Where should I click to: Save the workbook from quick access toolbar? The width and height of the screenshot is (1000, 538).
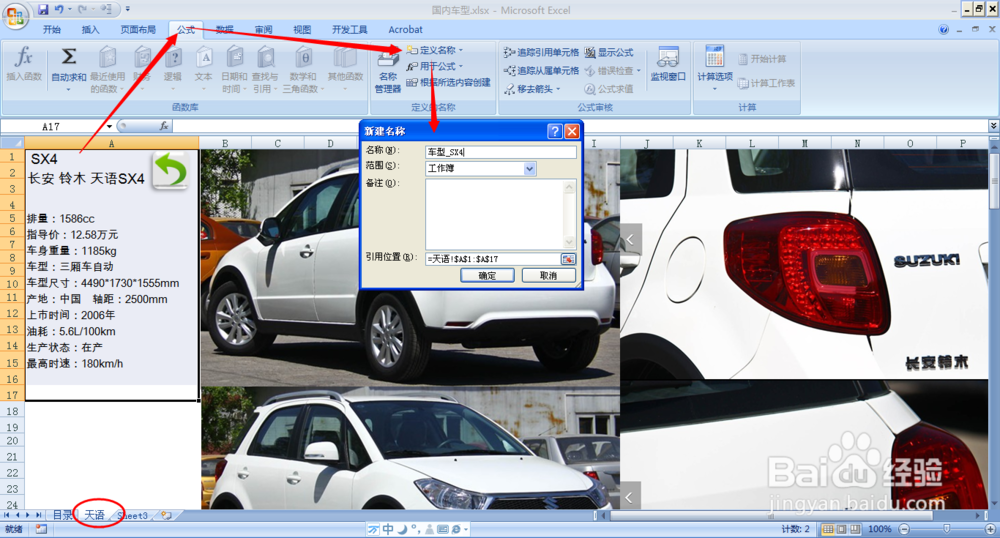click(43, 9)
